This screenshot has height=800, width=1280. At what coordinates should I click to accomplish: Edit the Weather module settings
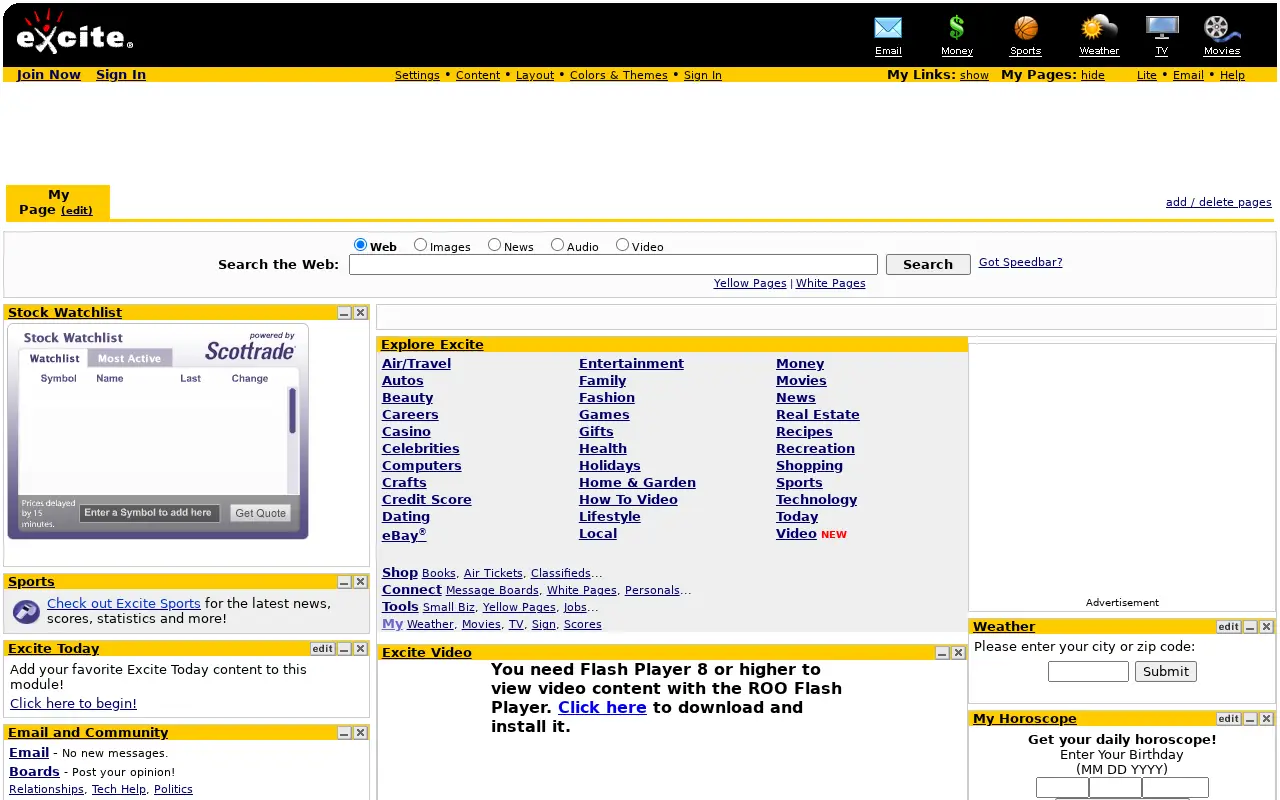click(x=1228, y=627)
